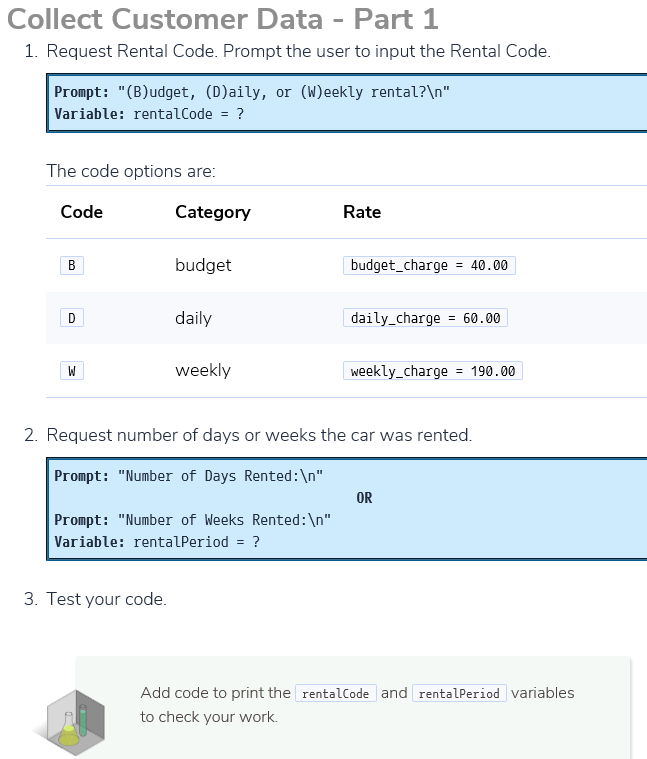Image resolution: width=647 pixels, height=759 pixels.
Task: Click the "budget_charge = 40.00" code snippet
Action: coord(429,265)
